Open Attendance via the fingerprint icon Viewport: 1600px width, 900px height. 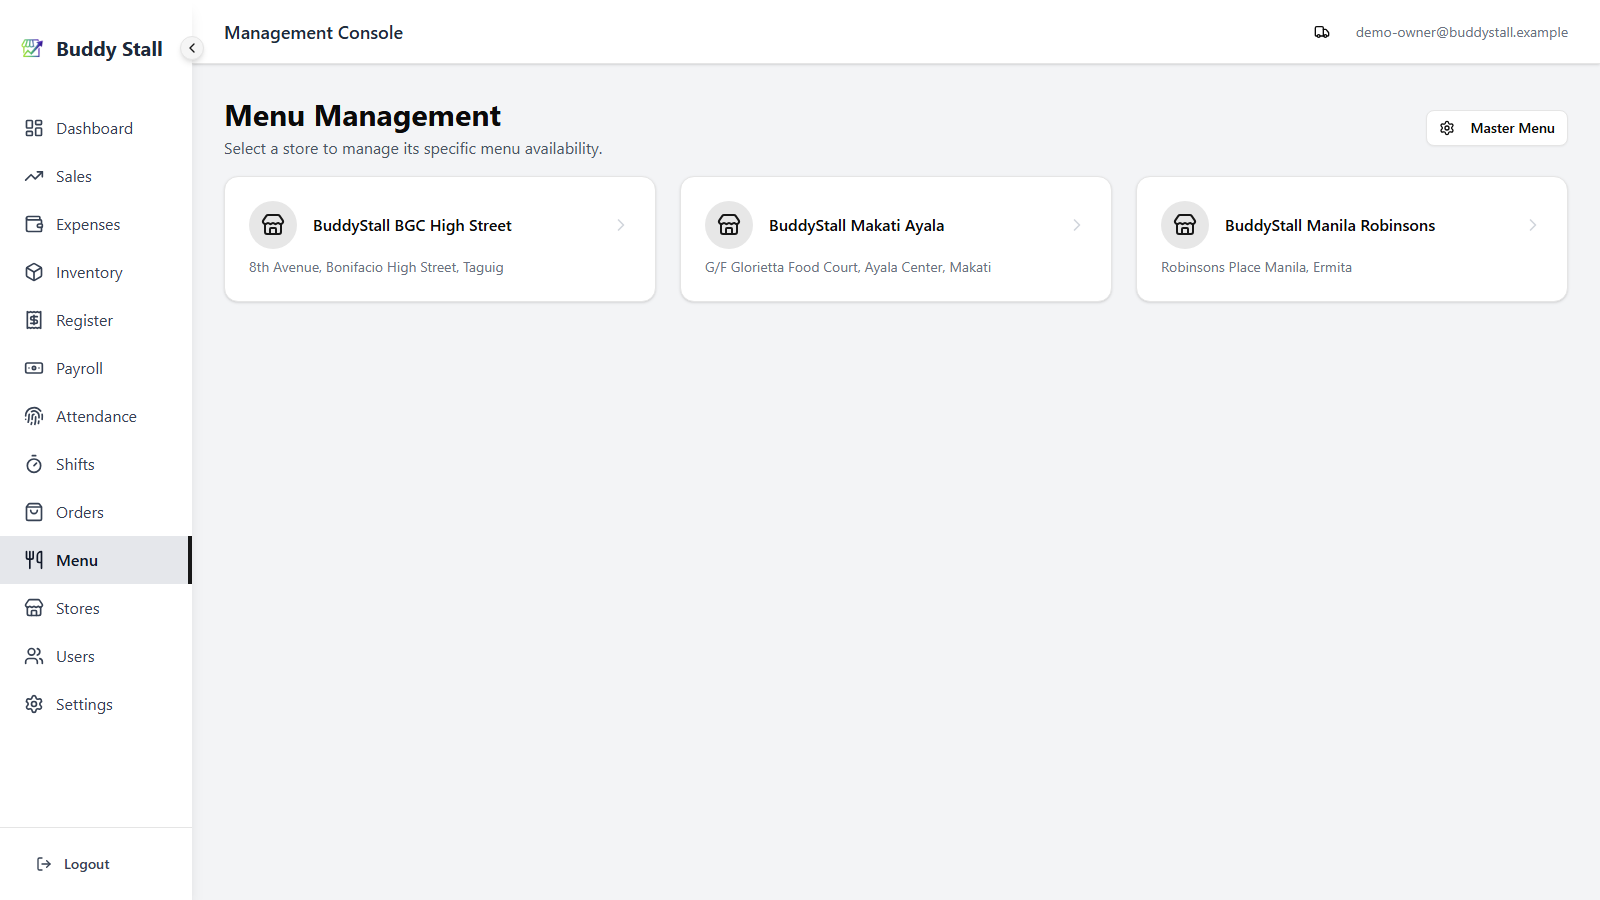(x=34, y=416)
